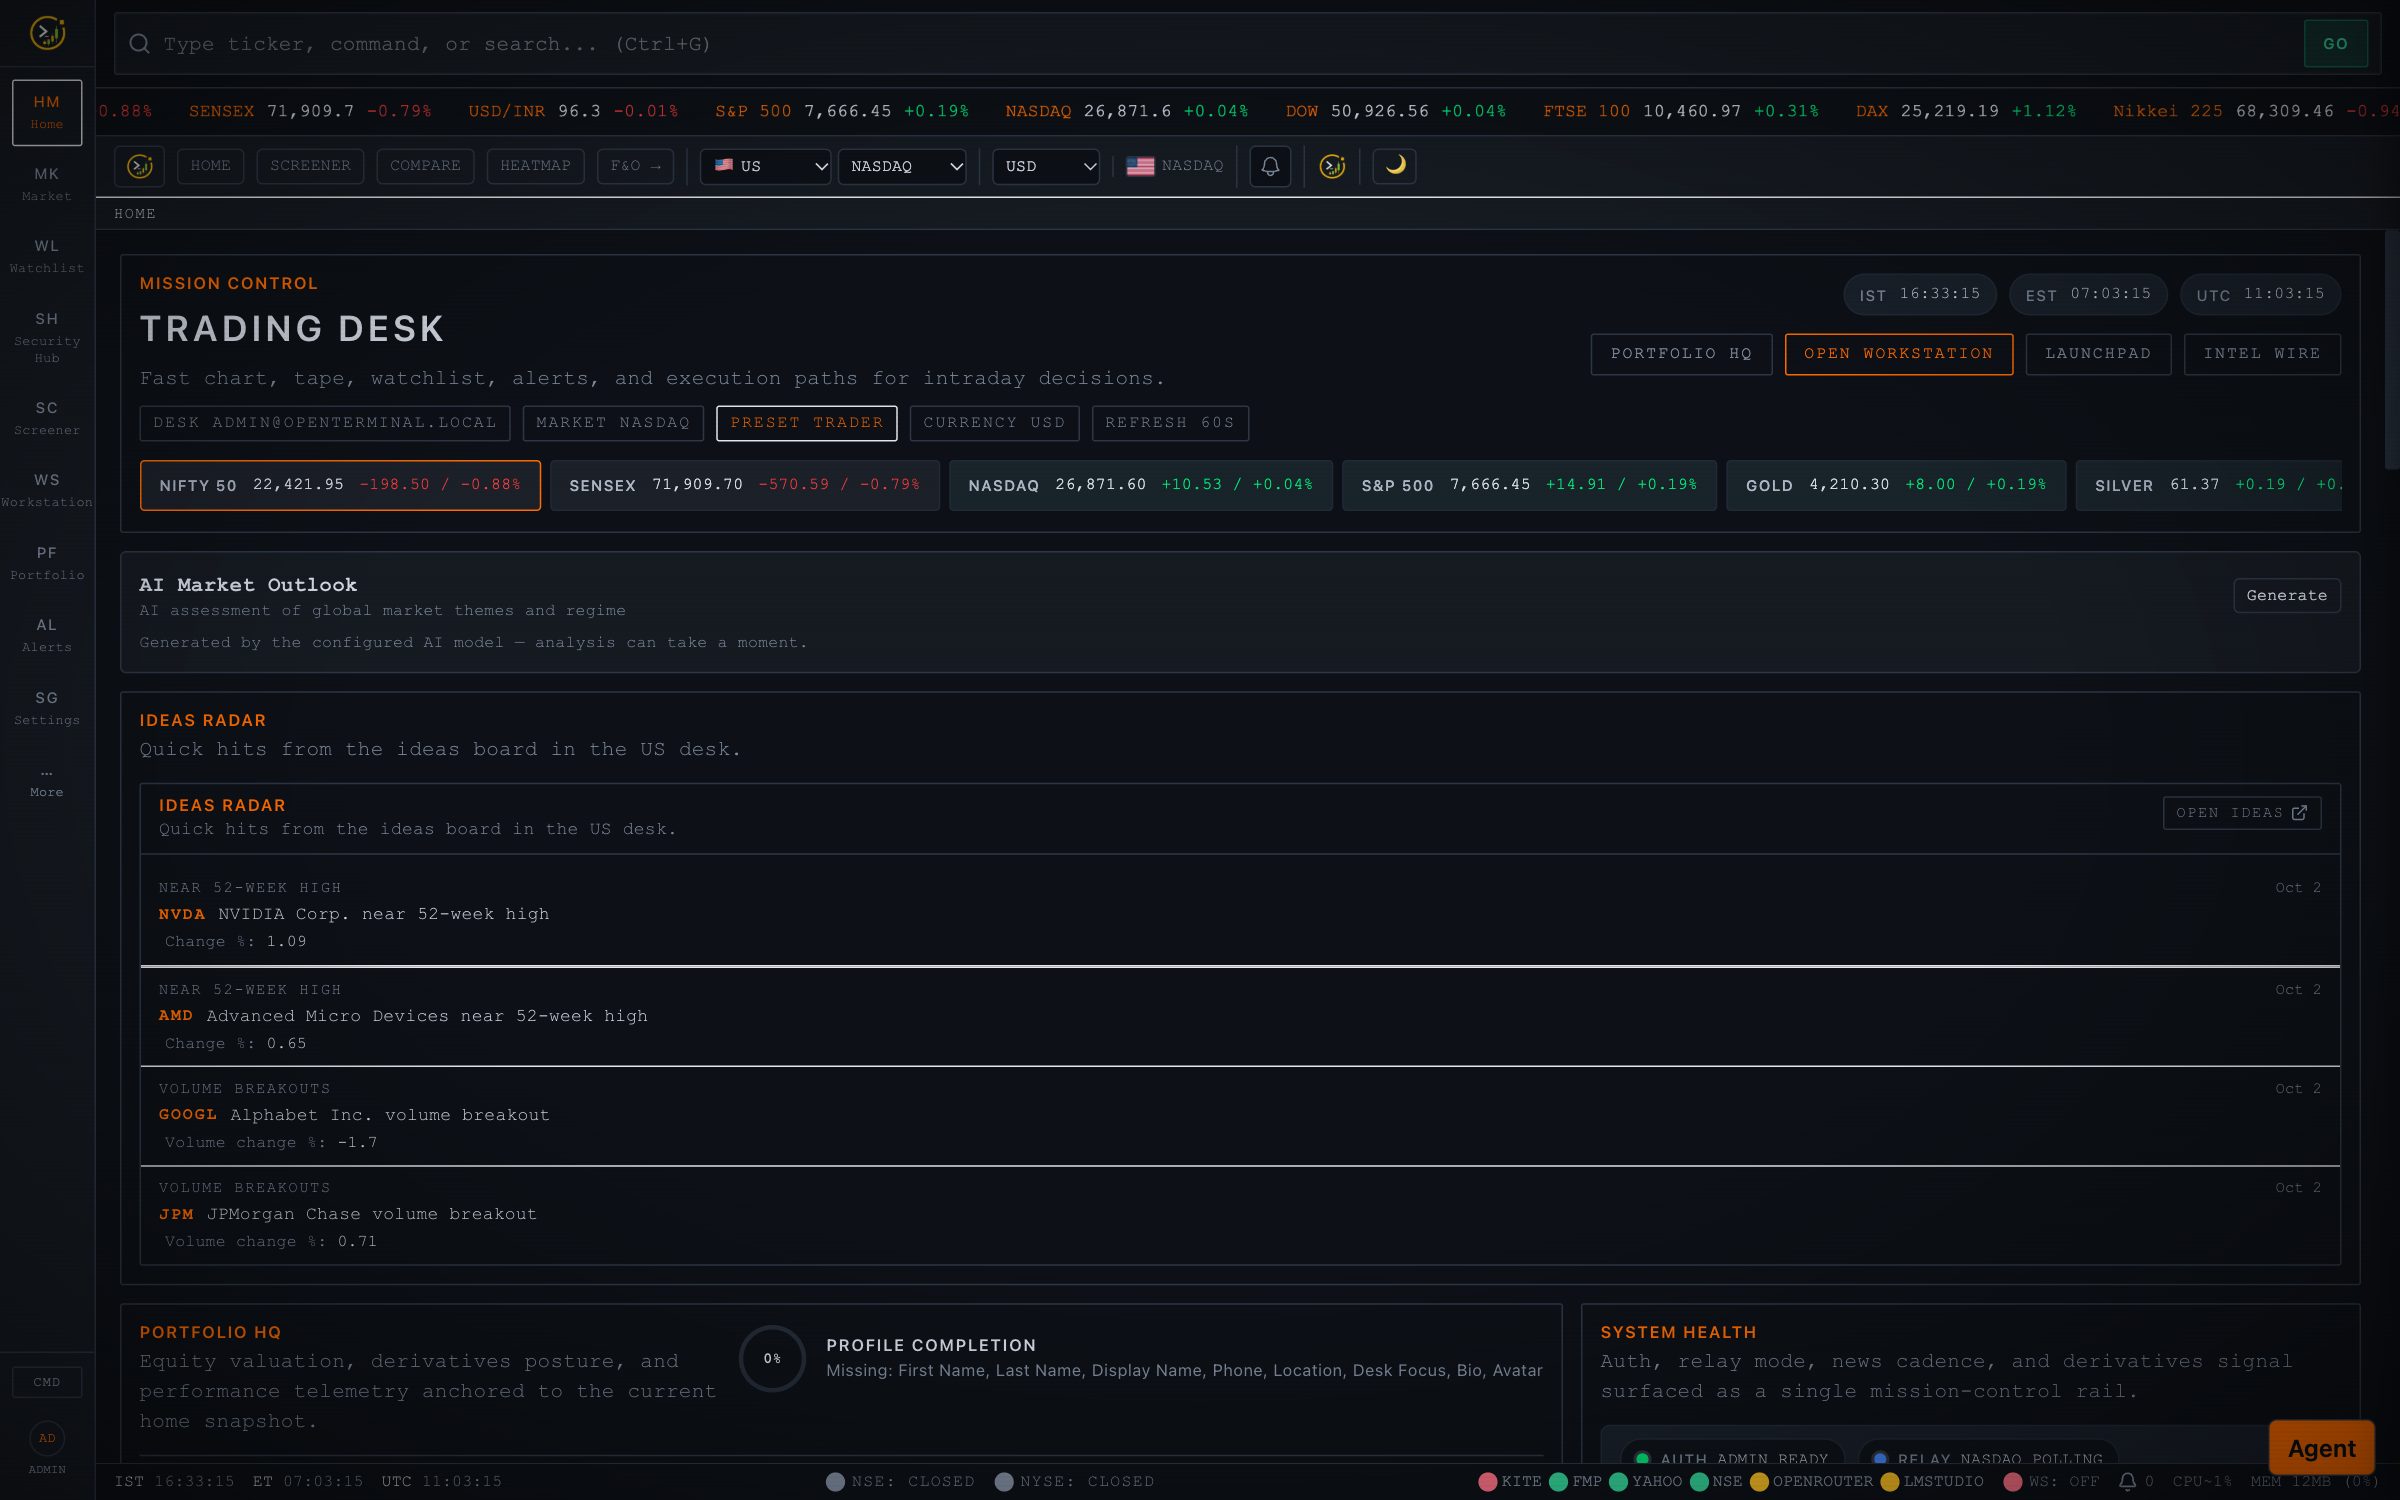The height and width of the screenshot is (1500, 2400).
Task: Open Alerts from the sidebar
Action: pyautogui.click(x=47, y=635)
